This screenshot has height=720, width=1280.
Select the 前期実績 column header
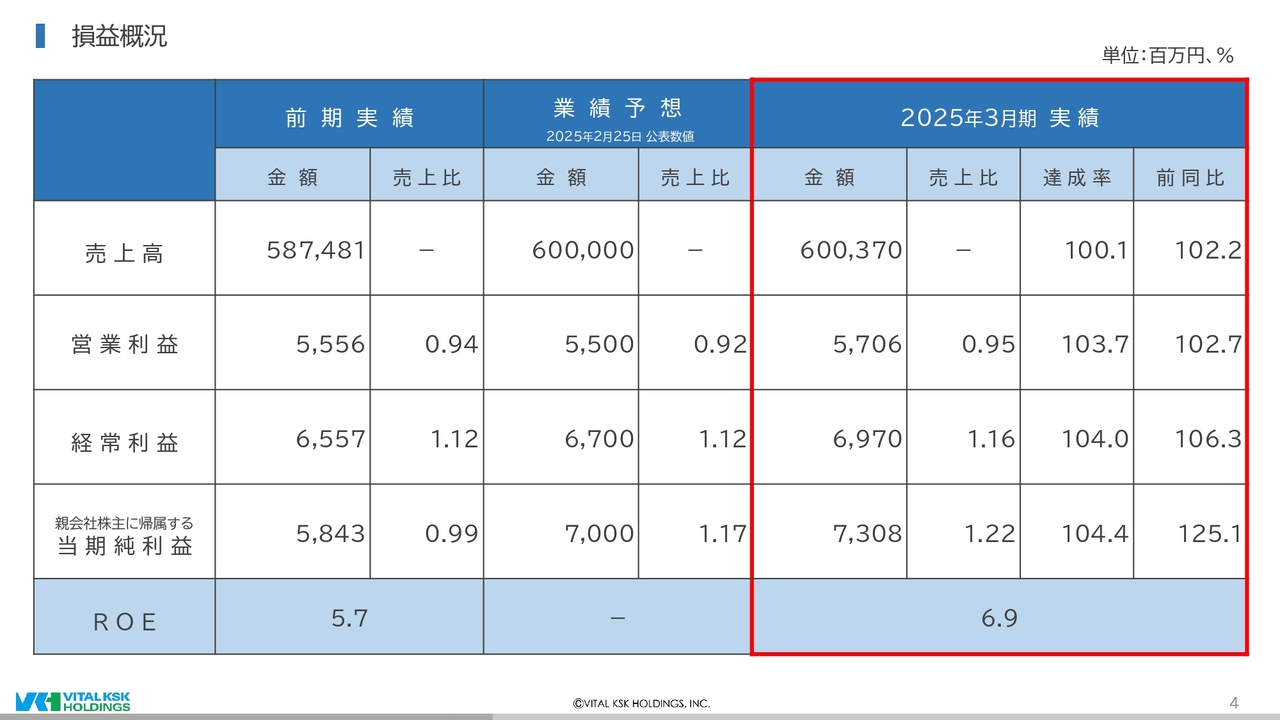point(349,117)
